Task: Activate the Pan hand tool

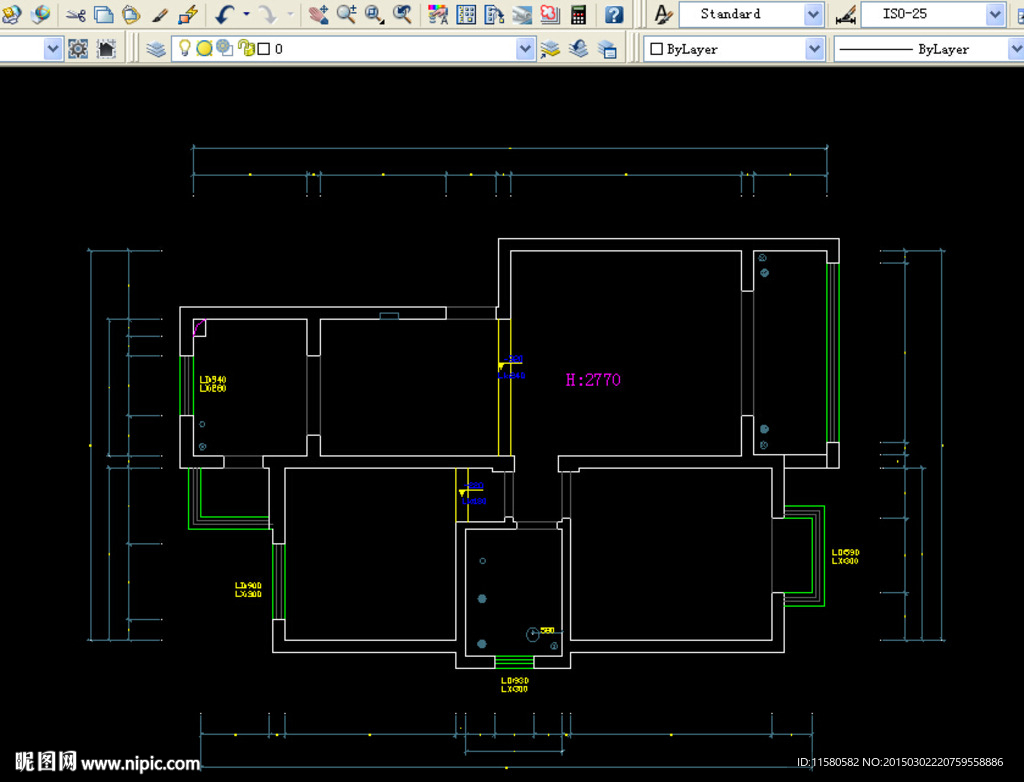Action: click(318, 15)
